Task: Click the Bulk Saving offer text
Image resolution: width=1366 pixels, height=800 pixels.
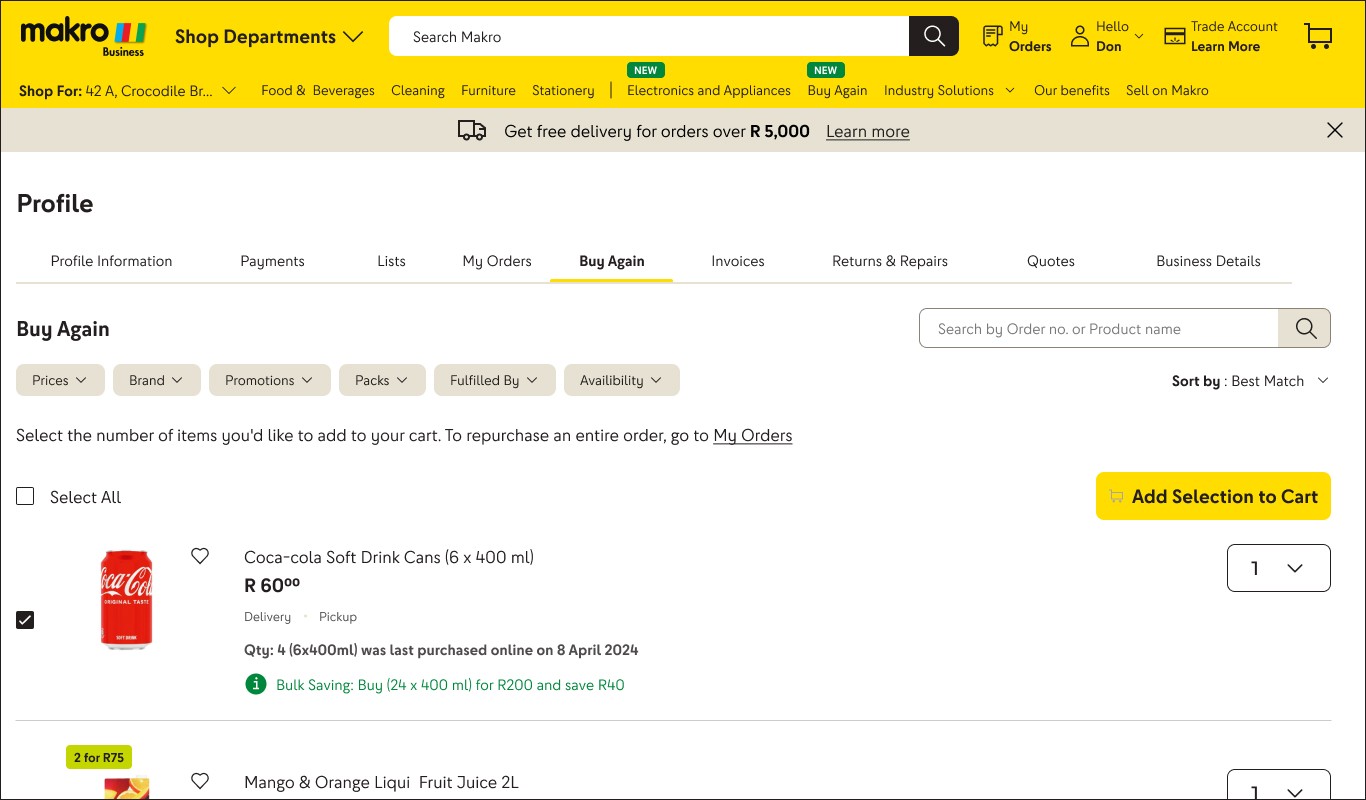Action: (450, 685)
